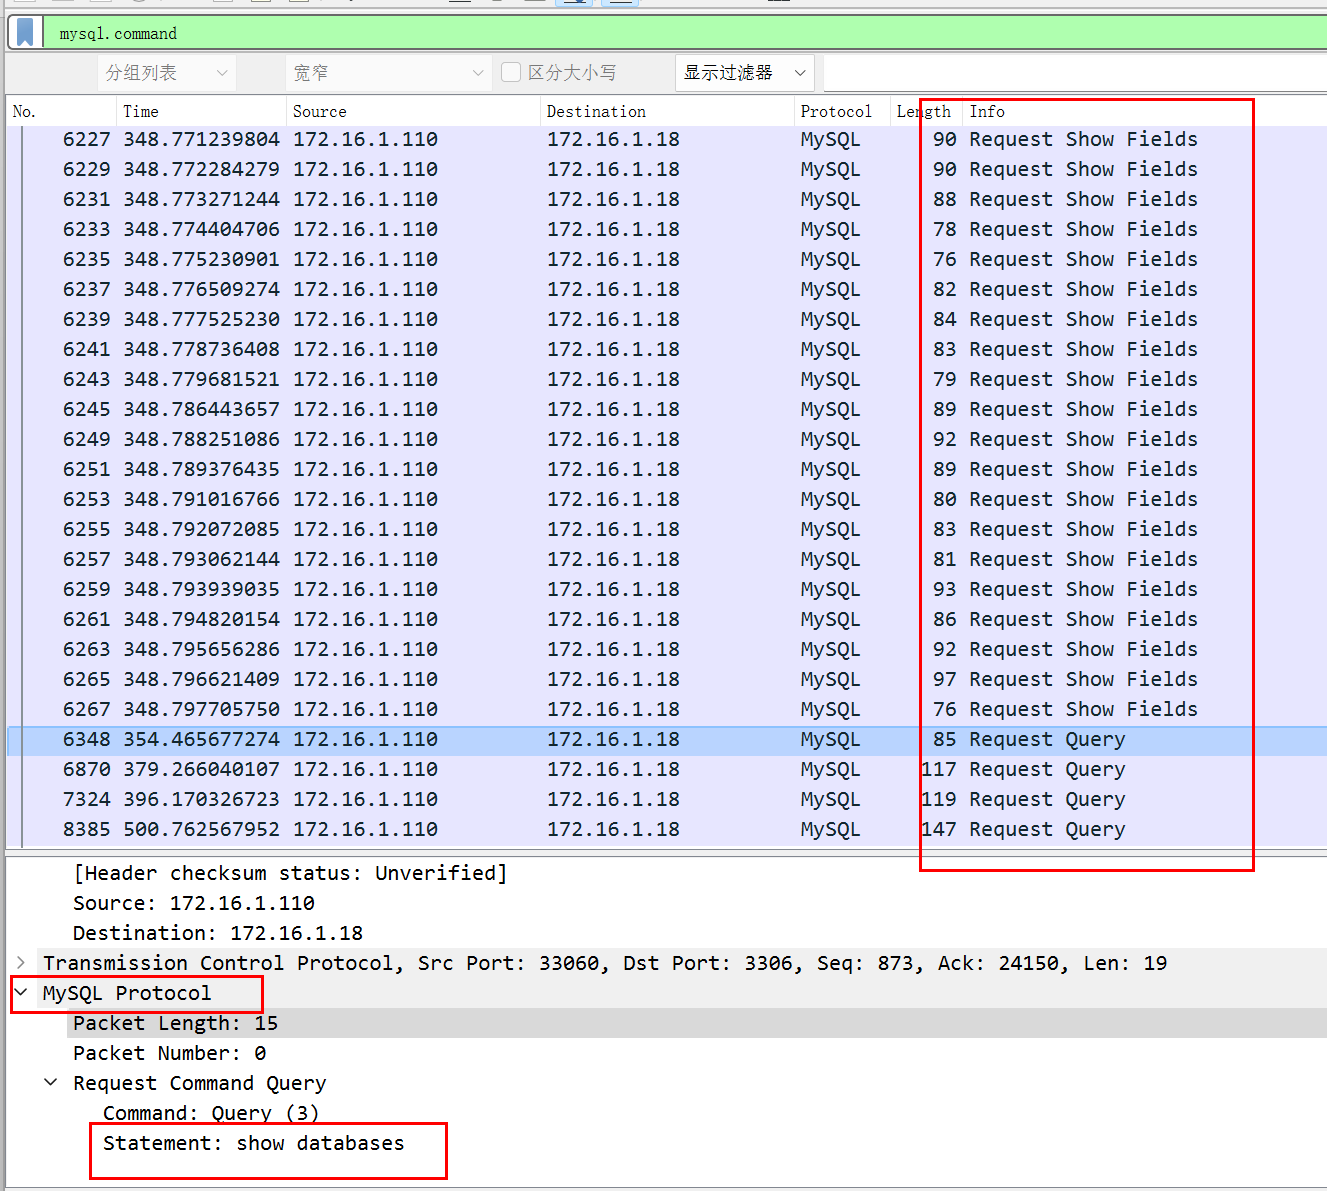Choose packet 6265 with length 97
The image size is (1327, 1191).
(x=667, y=679)
